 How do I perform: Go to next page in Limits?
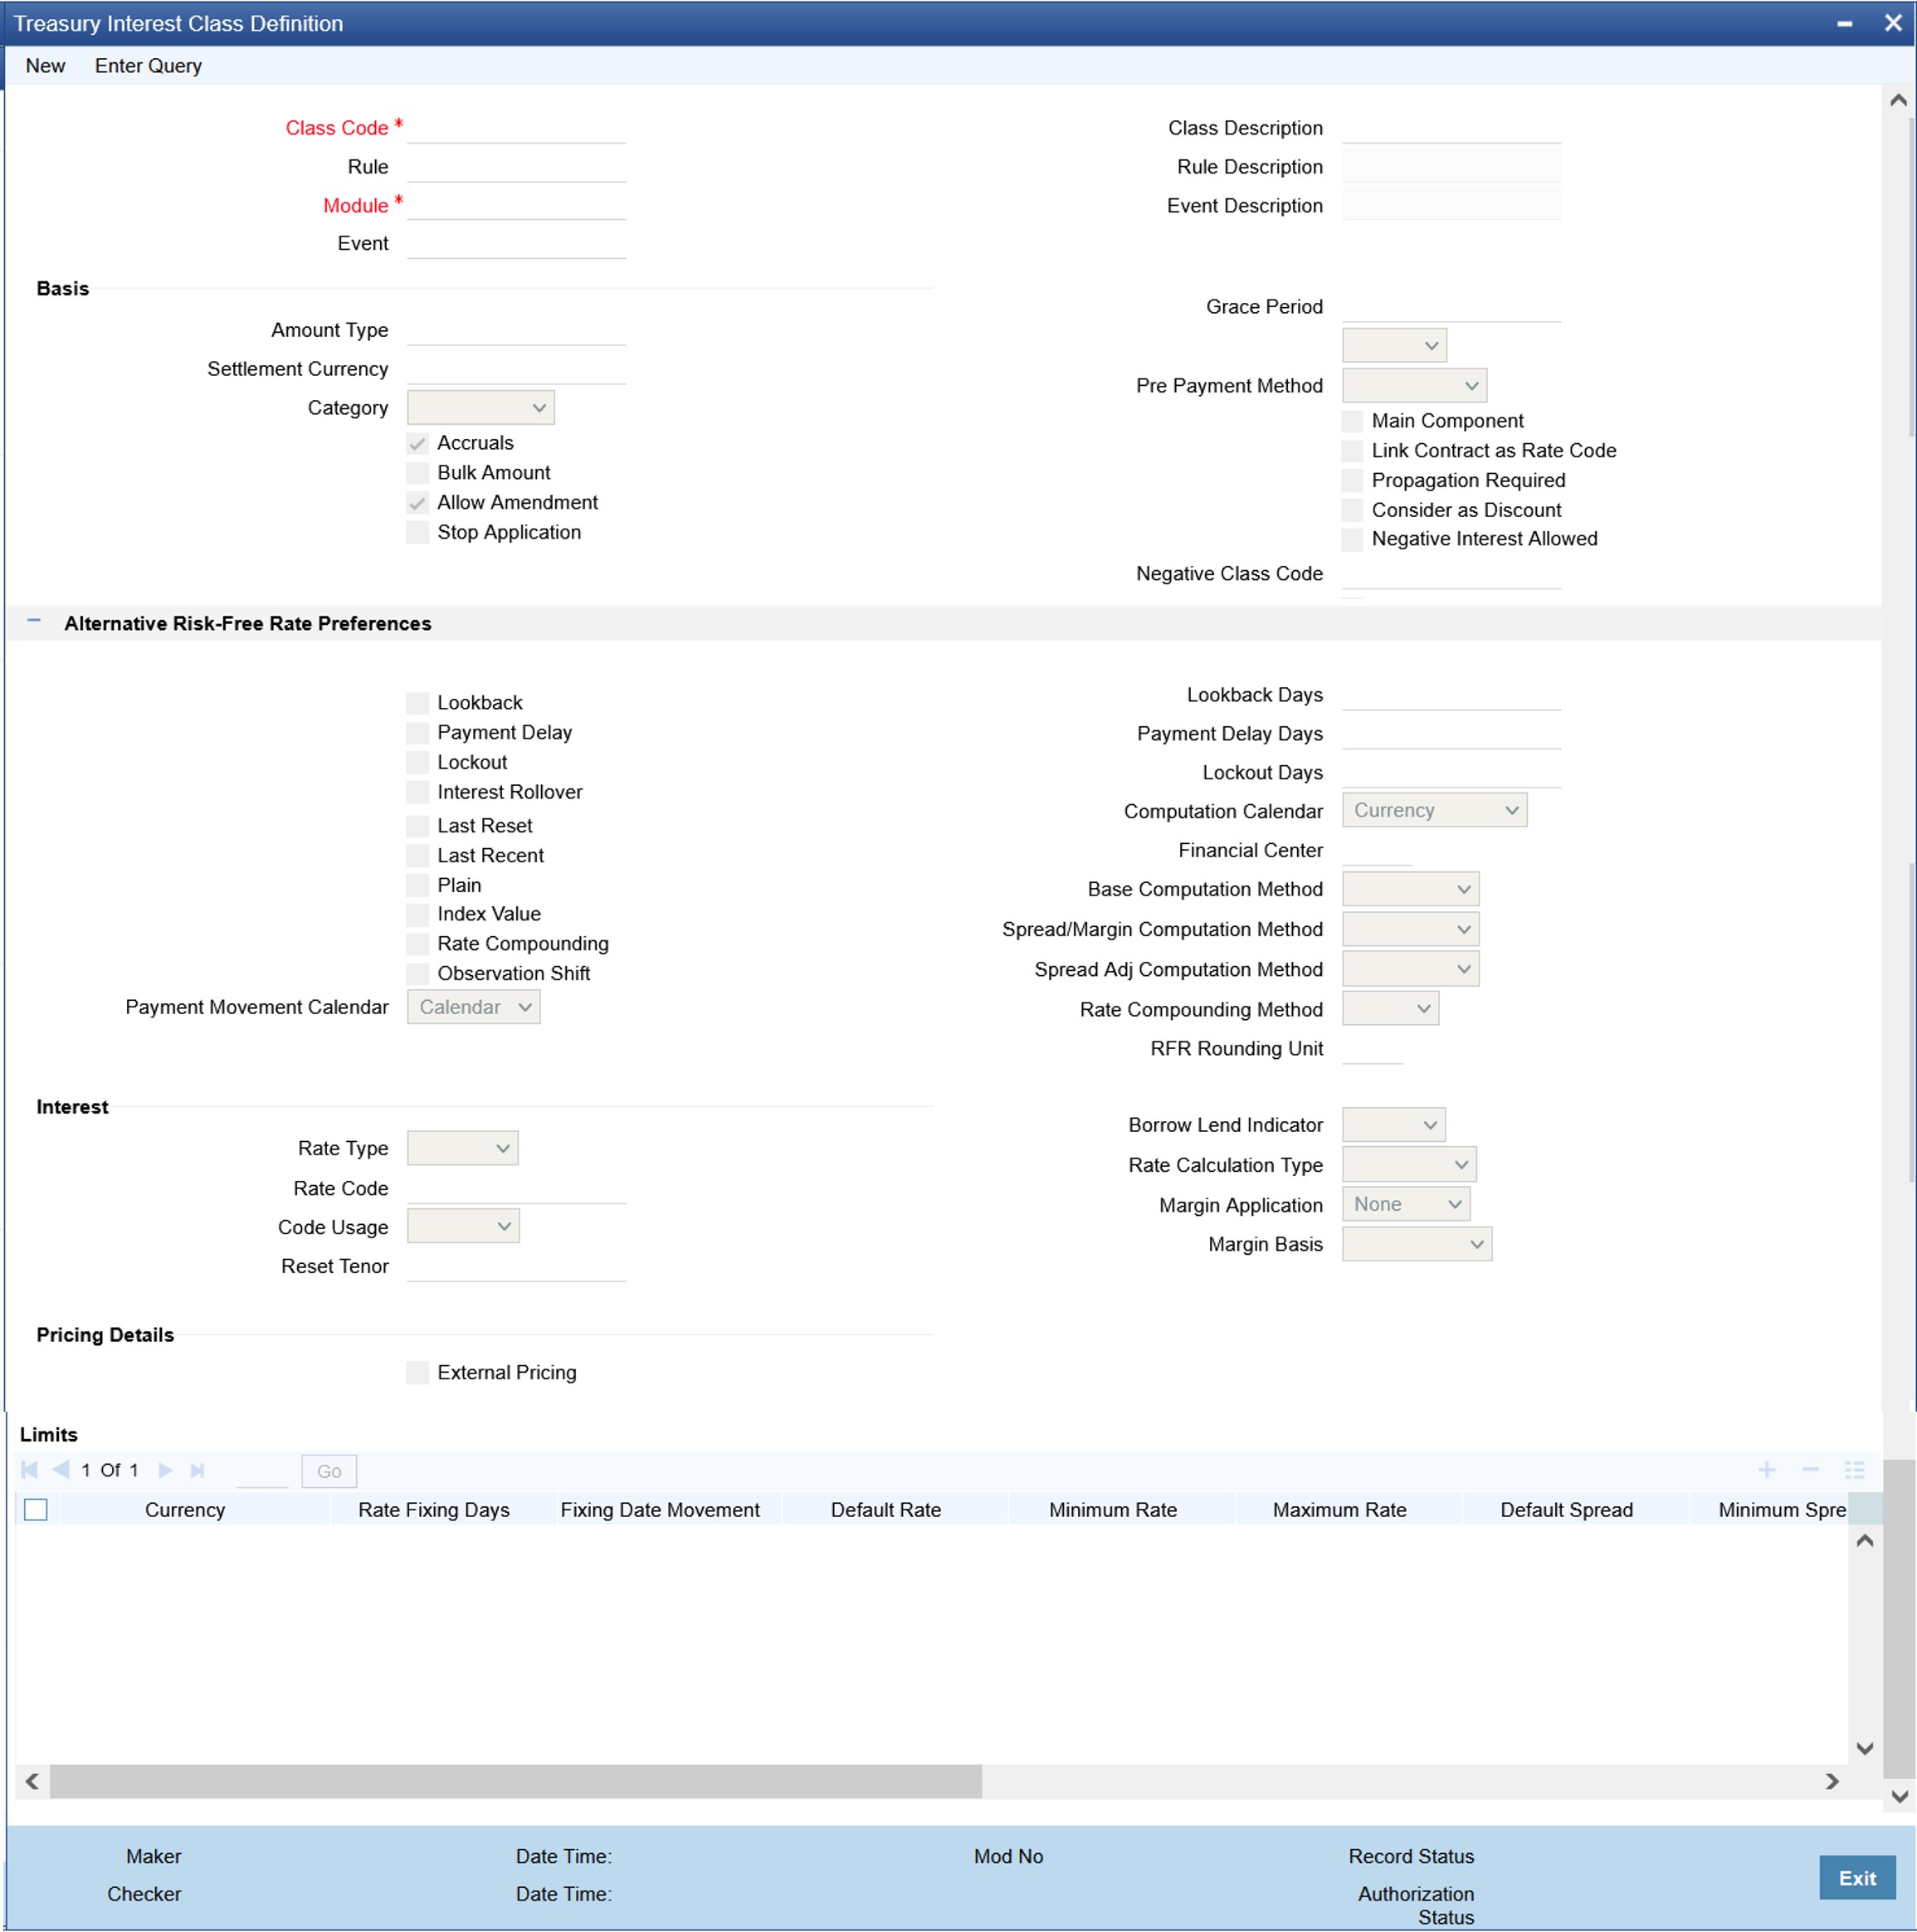click(x=166, y=1470)
